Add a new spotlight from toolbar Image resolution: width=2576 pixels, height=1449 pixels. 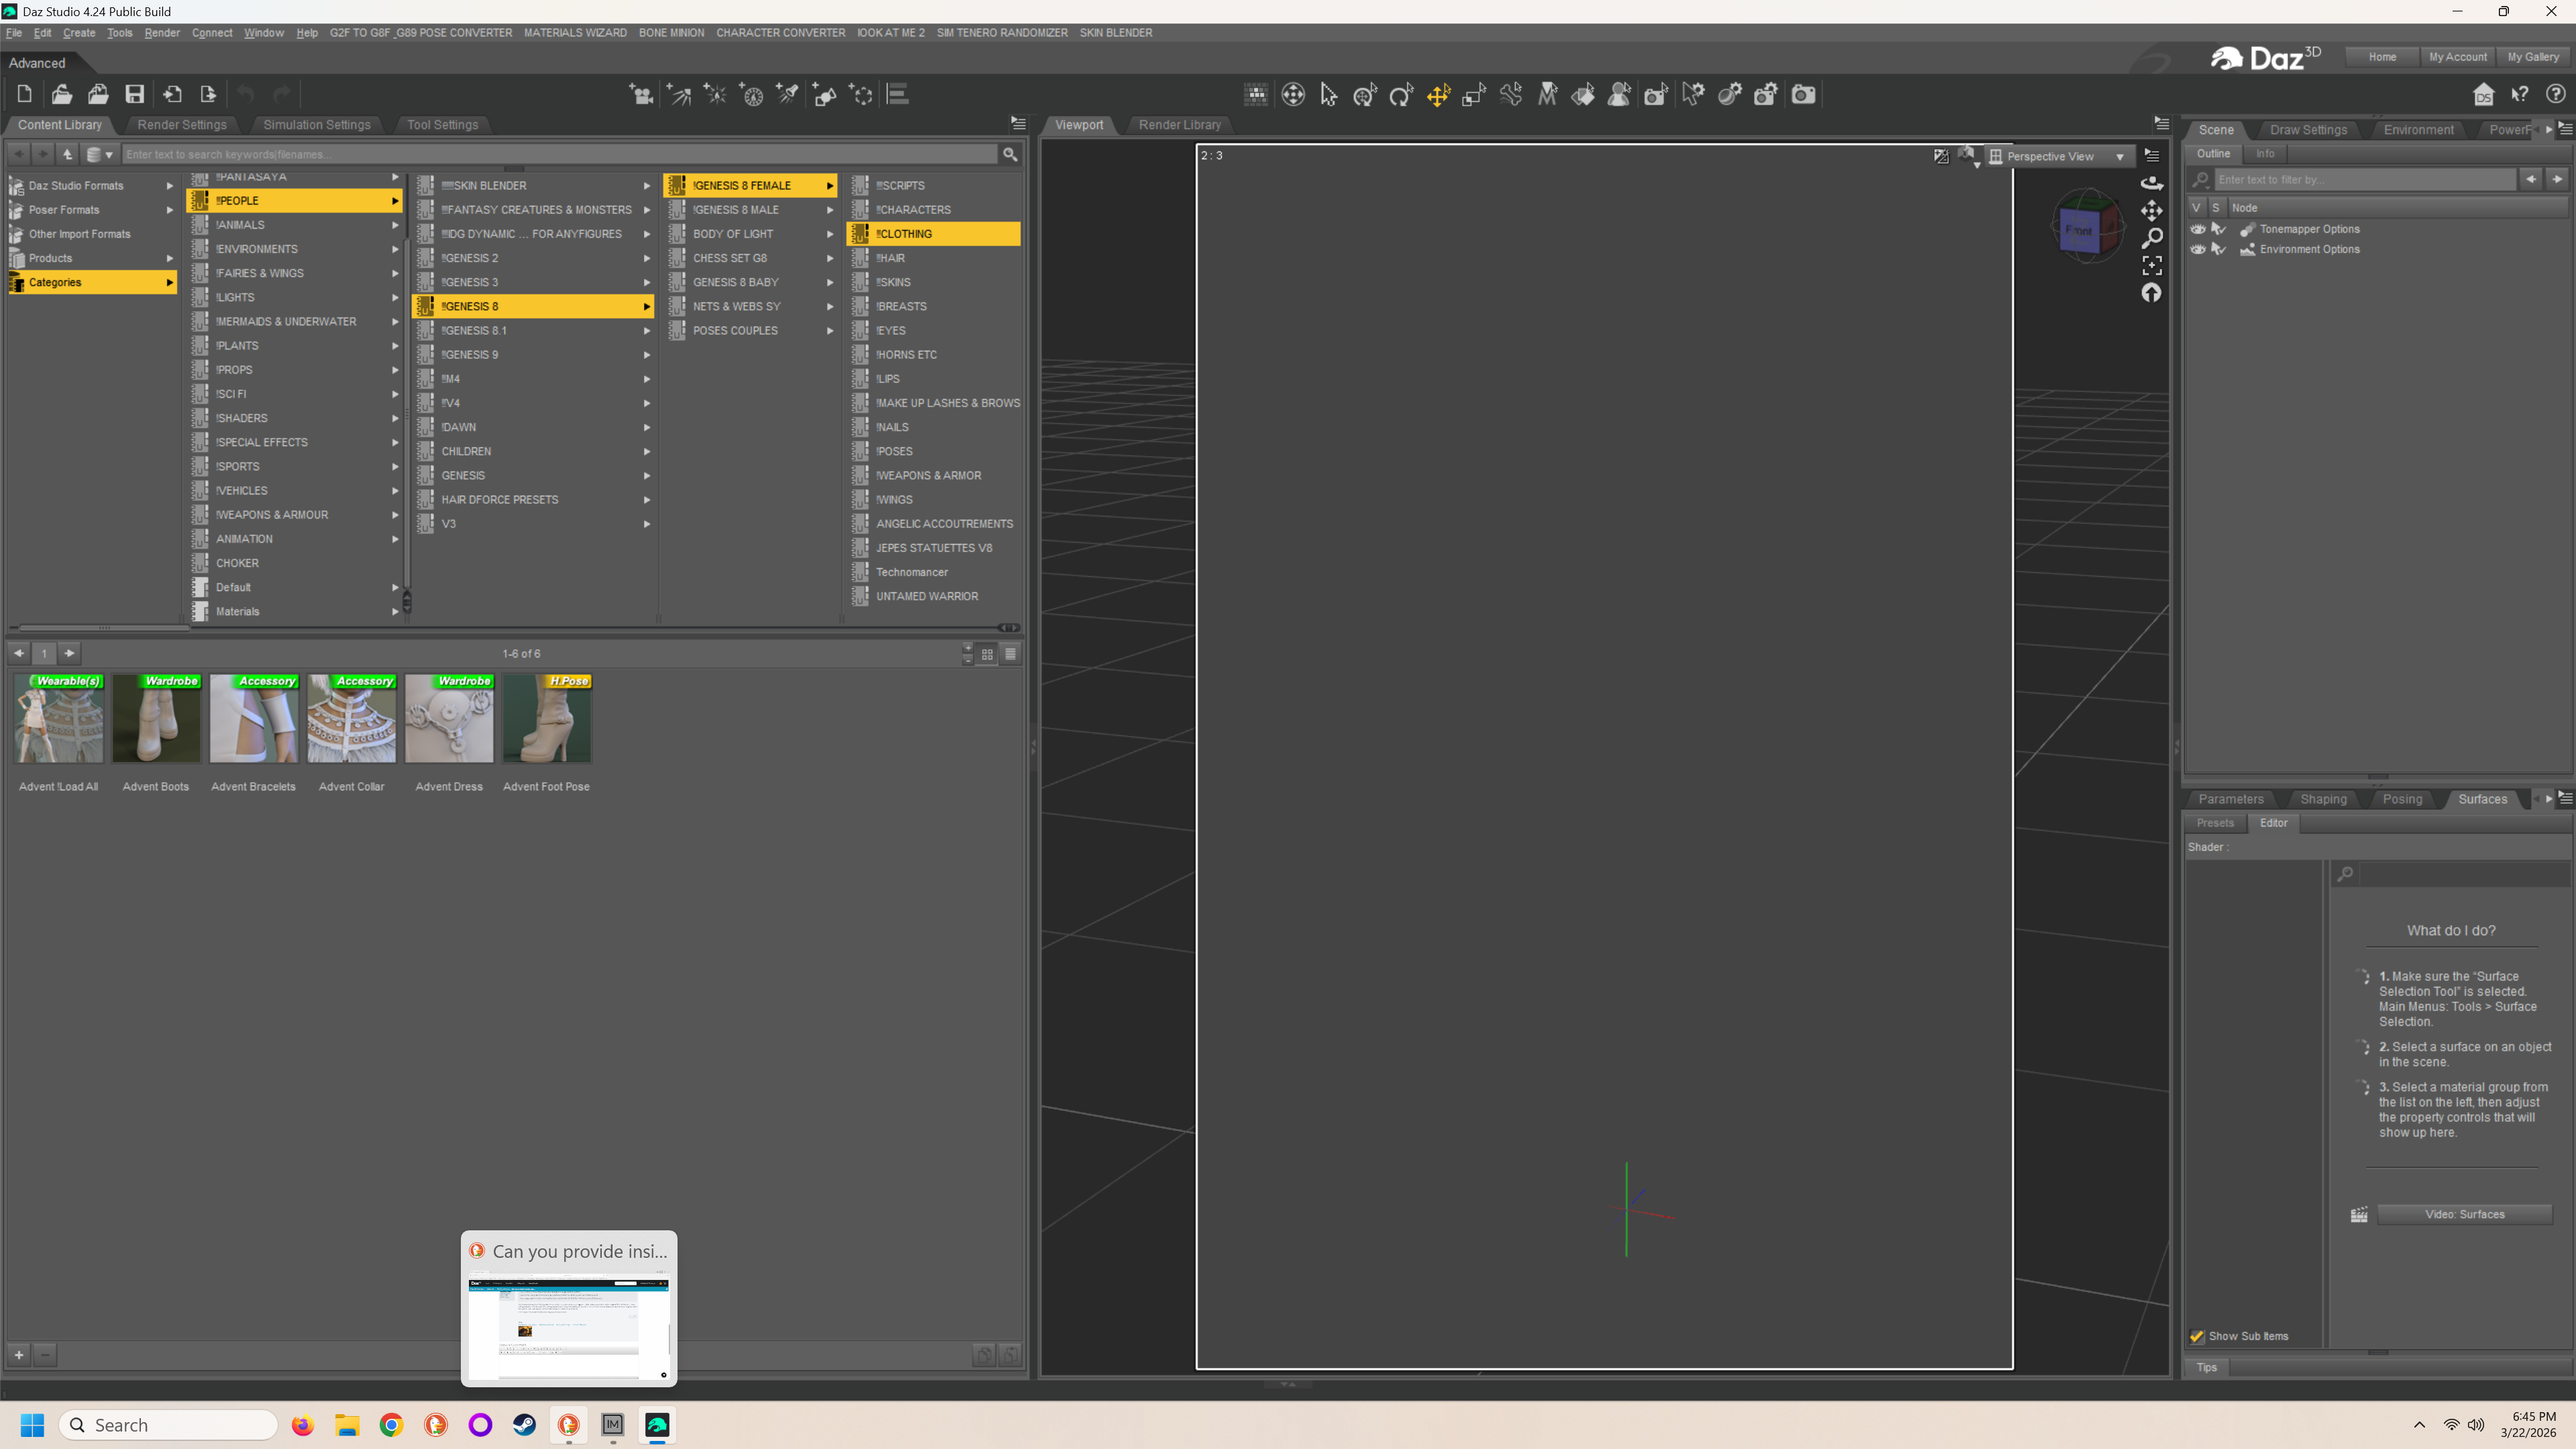coord(788,94)
